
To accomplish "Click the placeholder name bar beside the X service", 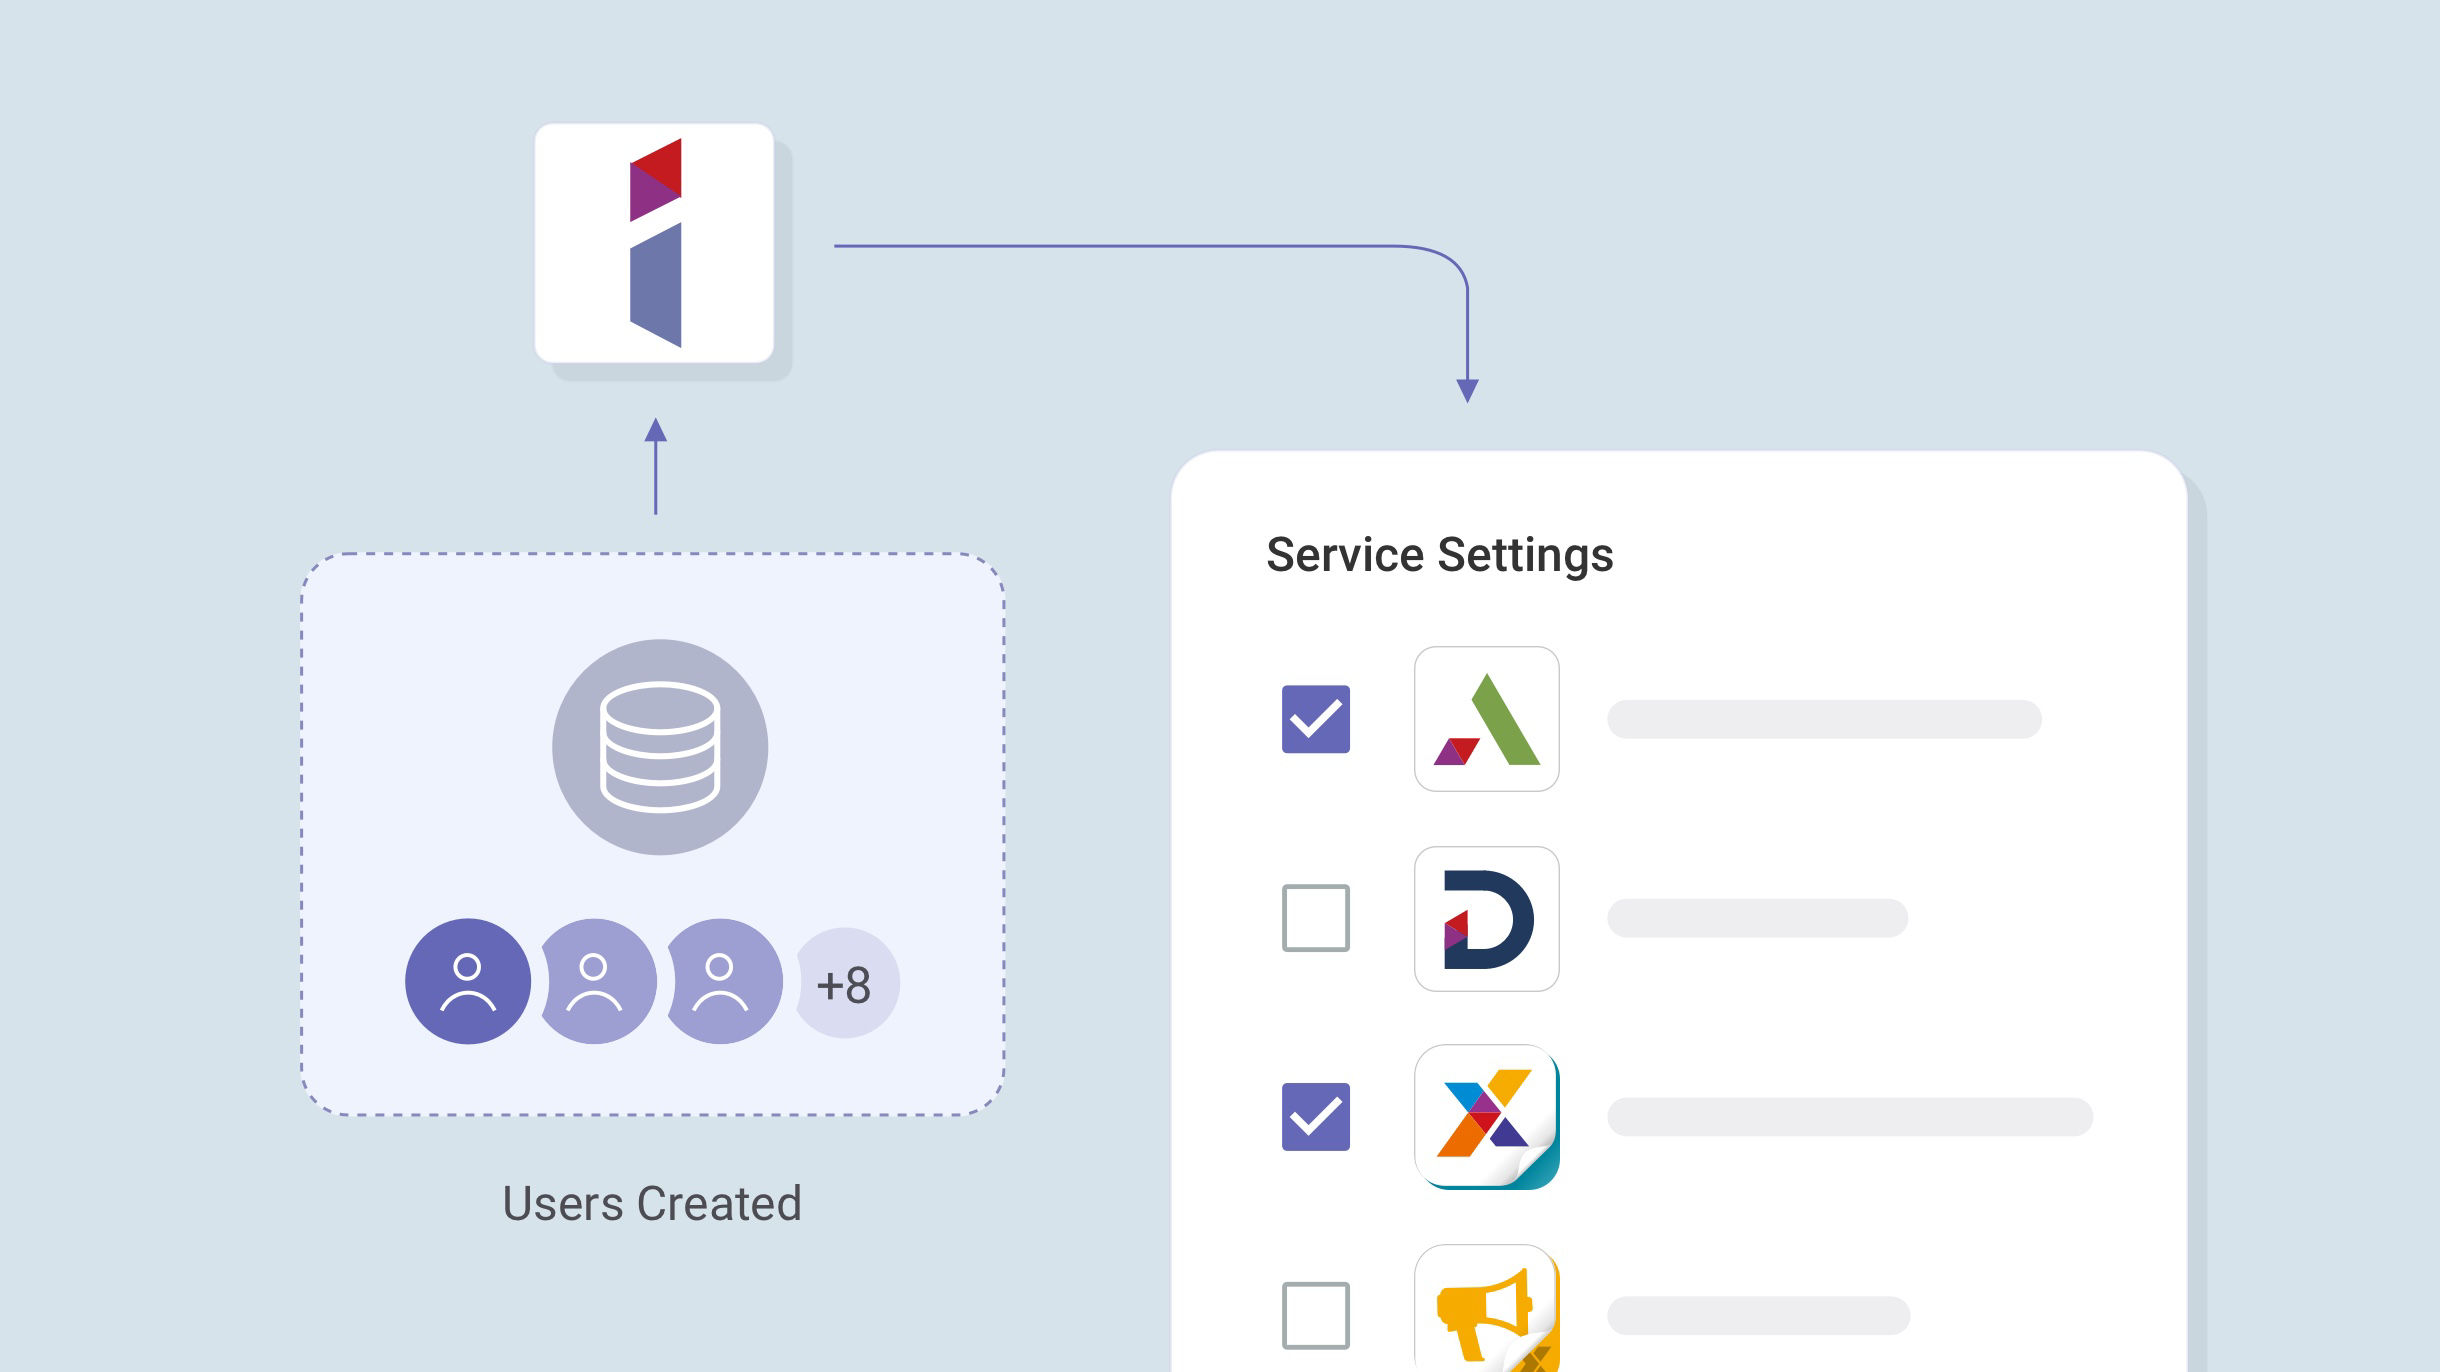I will tap(1850, 1117).
